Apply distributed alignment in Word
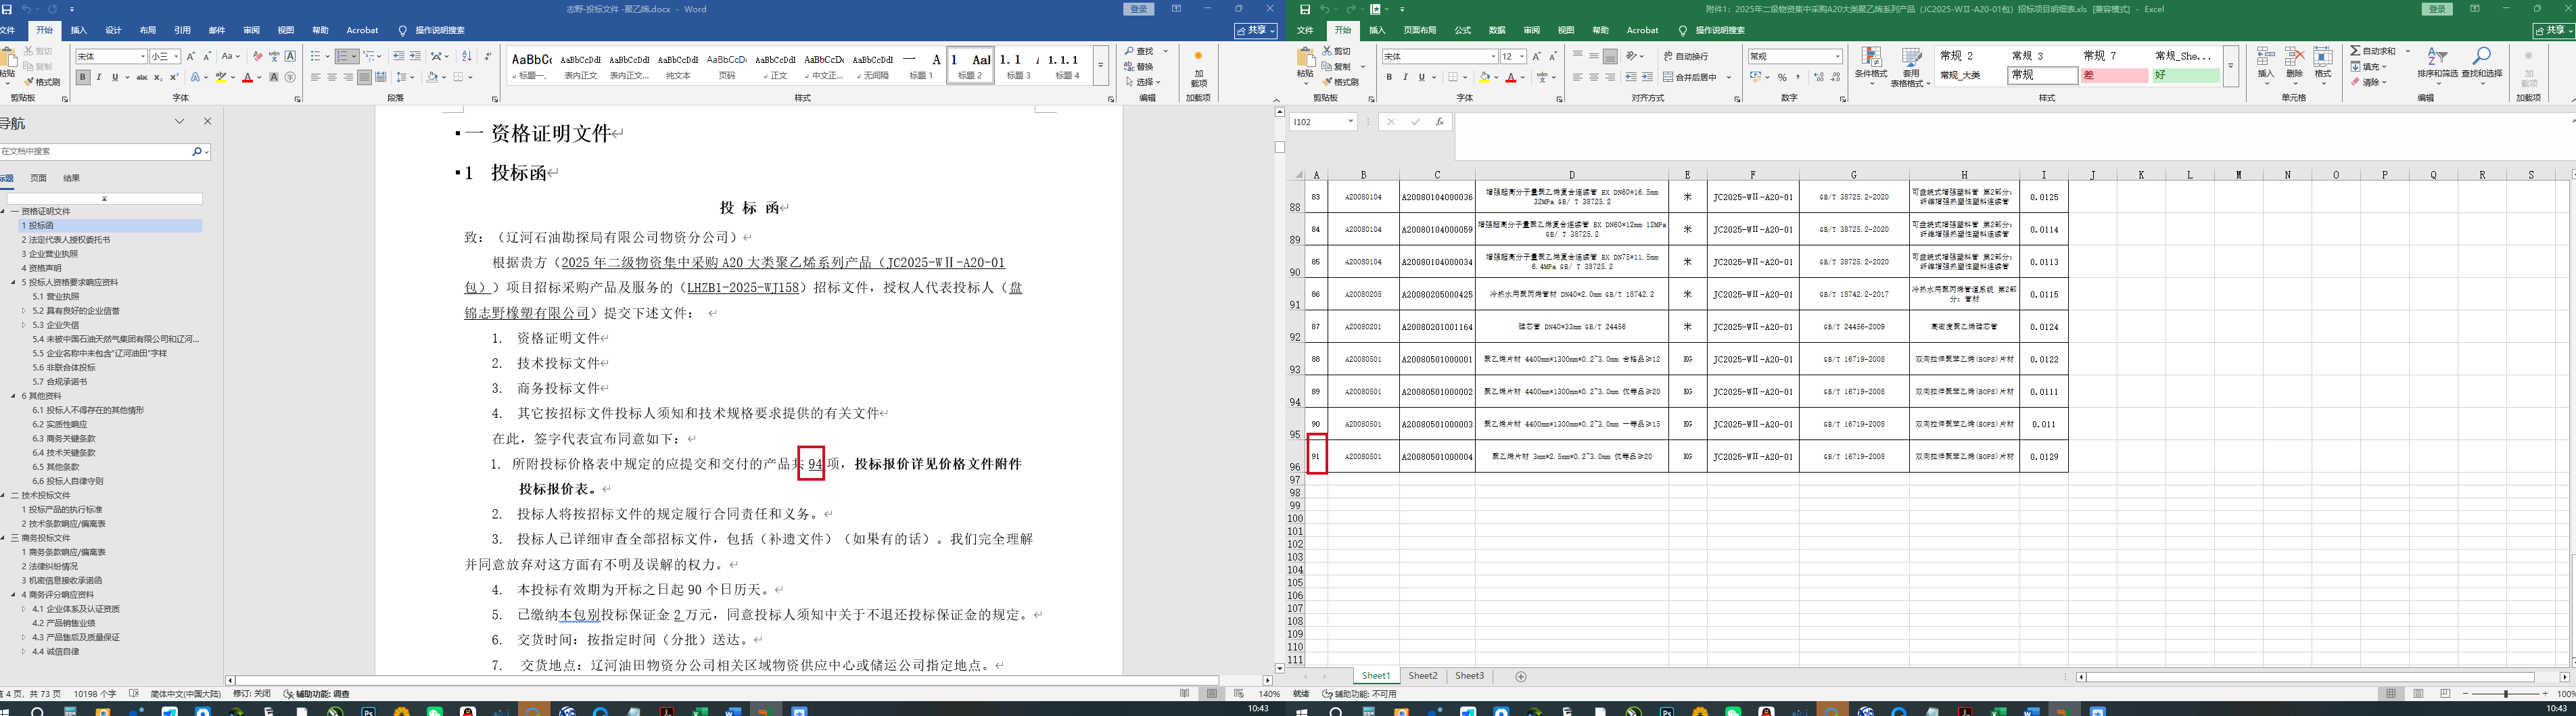 381,77
